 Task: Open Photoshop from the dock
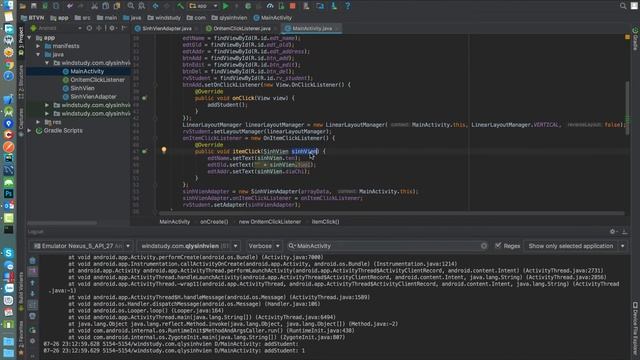(x=9, y=193)
